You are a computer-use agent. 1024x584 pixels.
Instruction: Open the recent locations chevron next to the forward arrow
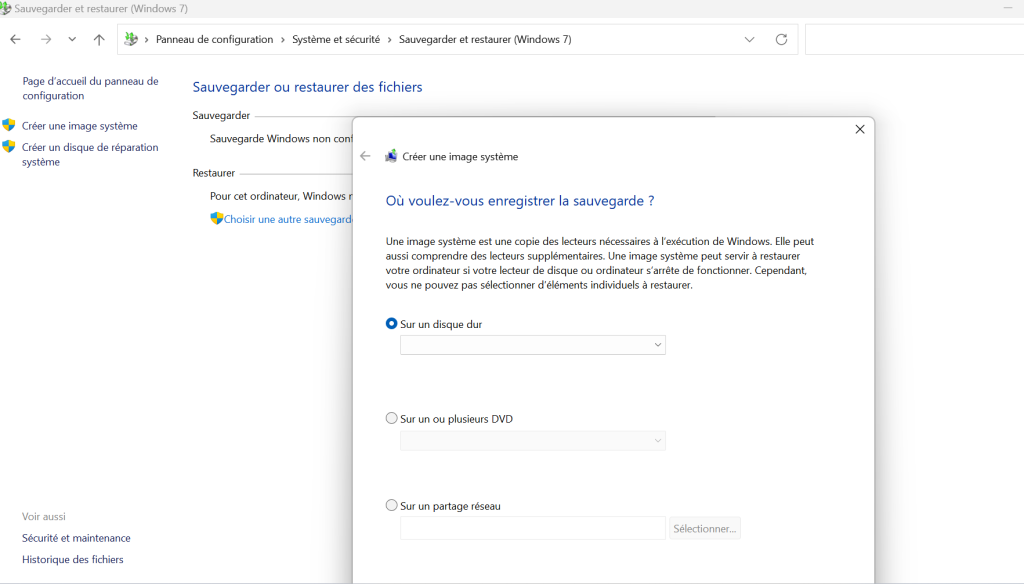coord(72,39)
